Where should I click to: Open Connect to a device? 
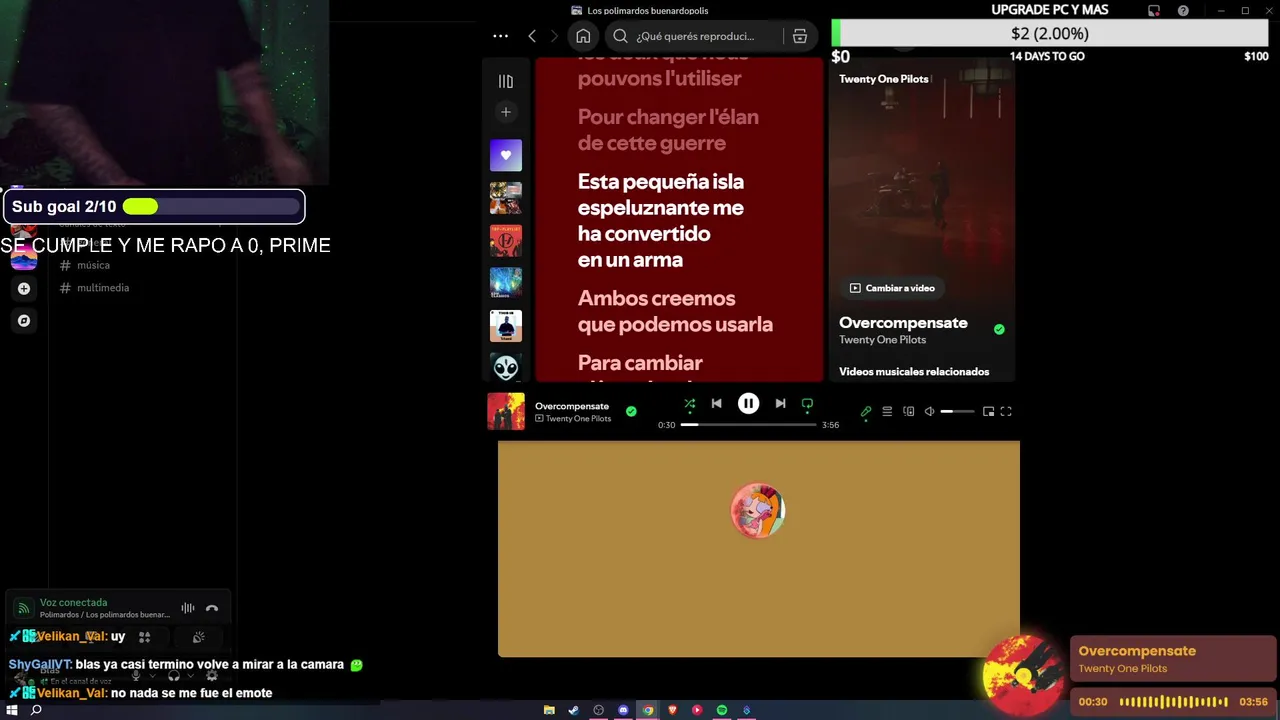[908, 411]
